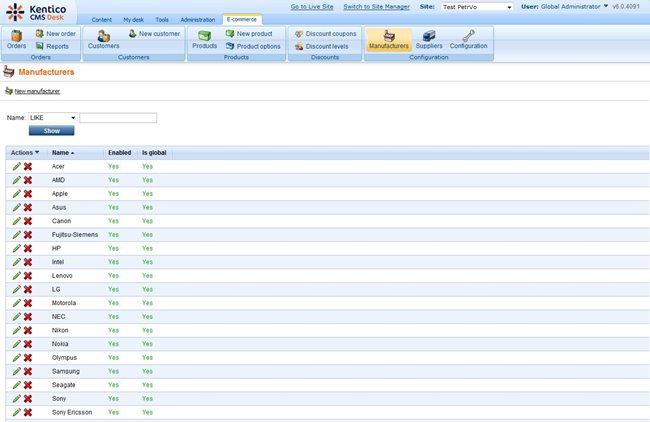Open the Orders section icon
Viewport: 650px width, 422px height.
pos(17,40)
